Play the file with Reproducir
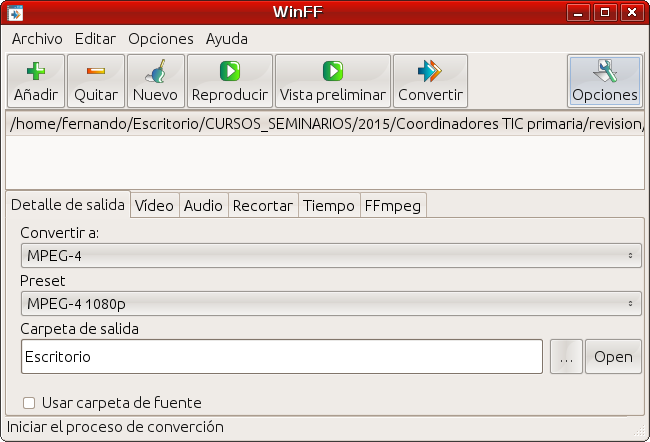The height and width of the screenshot is (442, 650). tap(229, 81)
